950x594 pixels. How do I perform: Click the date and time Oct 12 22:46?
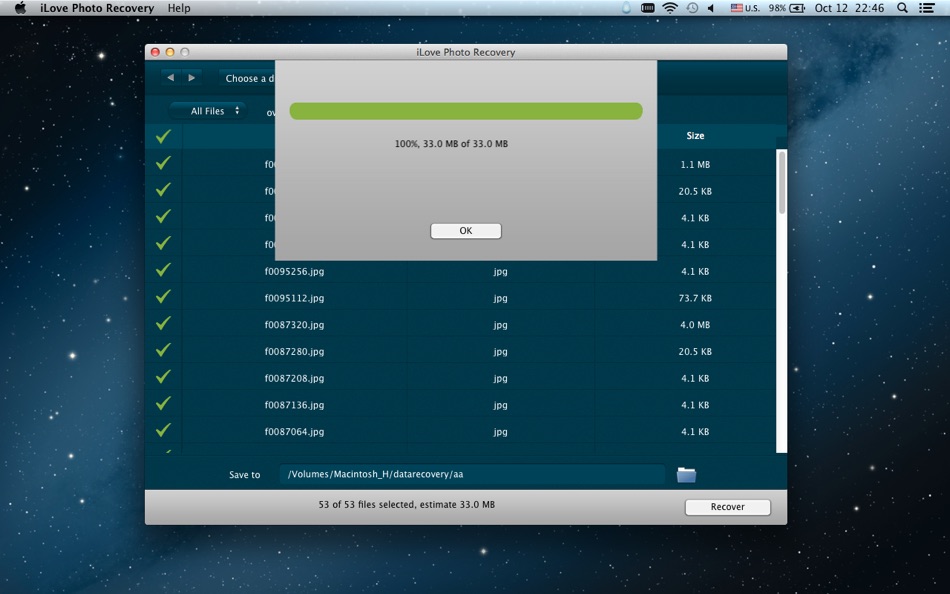click(x=849, y=8)
